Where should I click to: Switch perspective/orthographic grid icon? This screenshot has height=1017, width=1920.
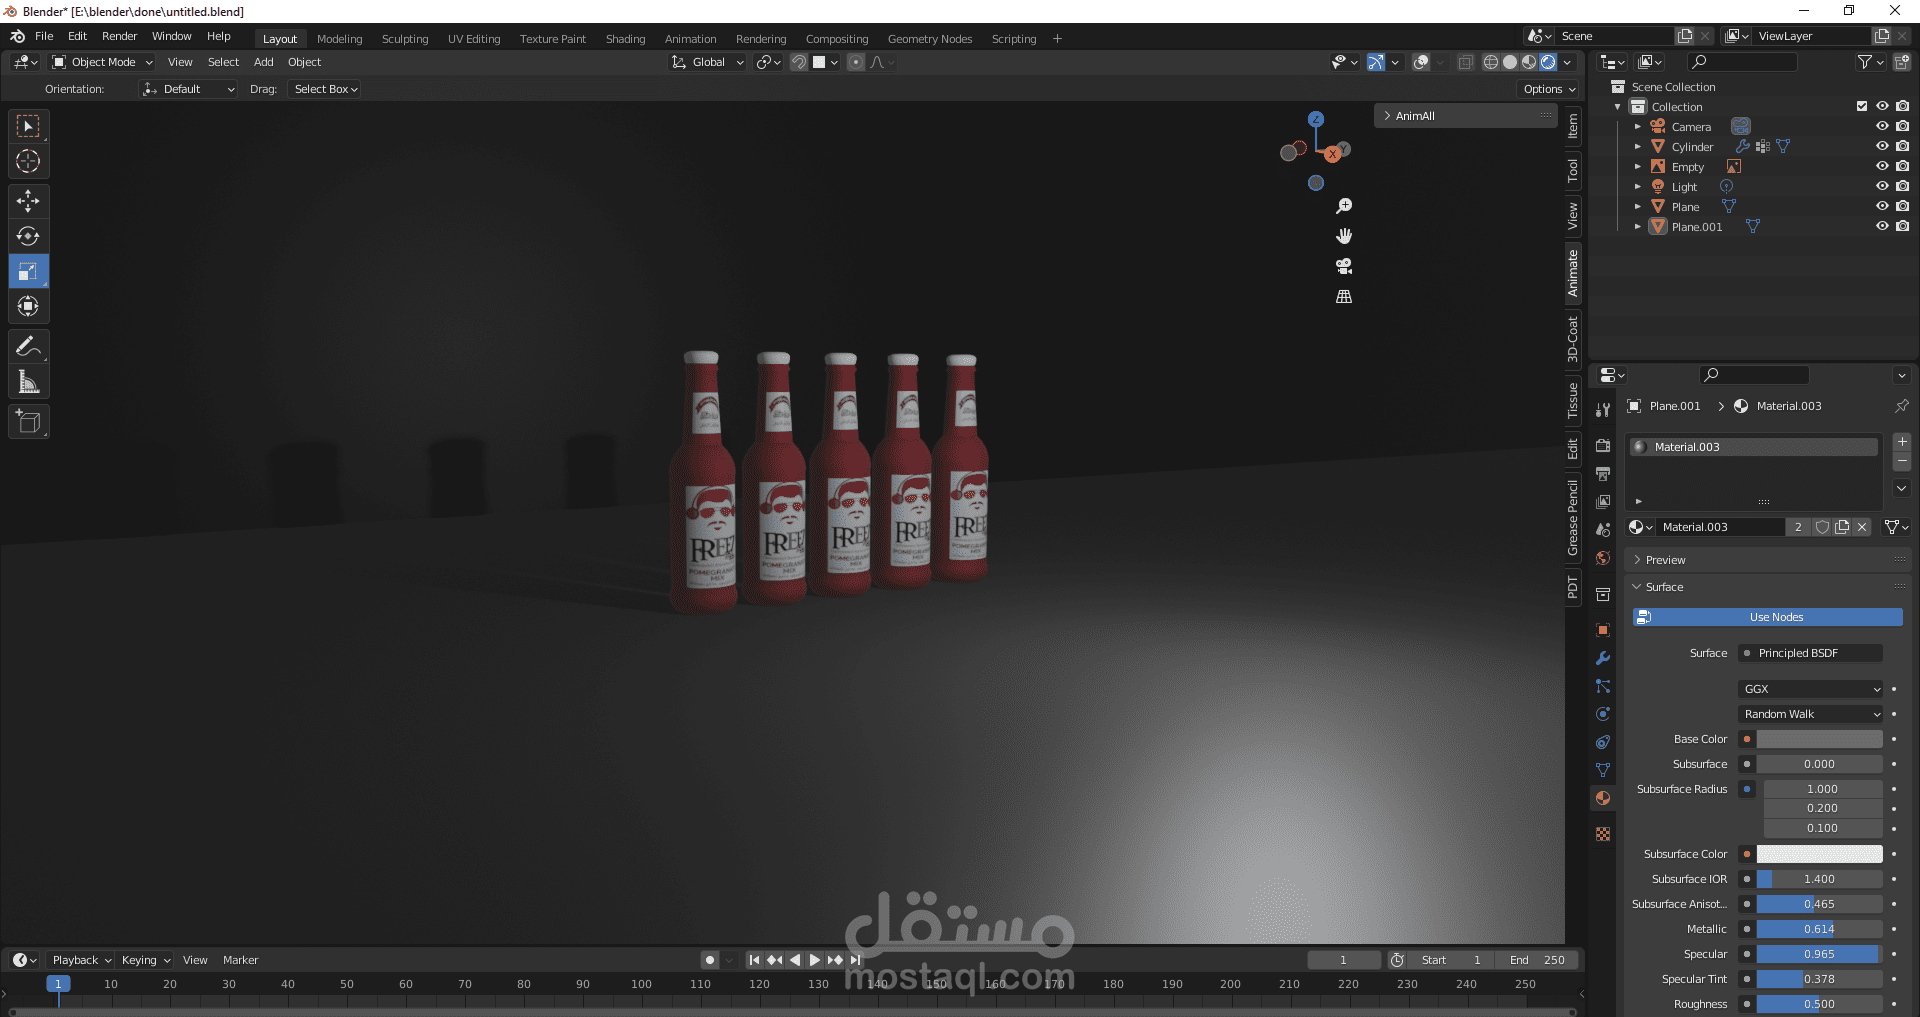click(1344, 296)
